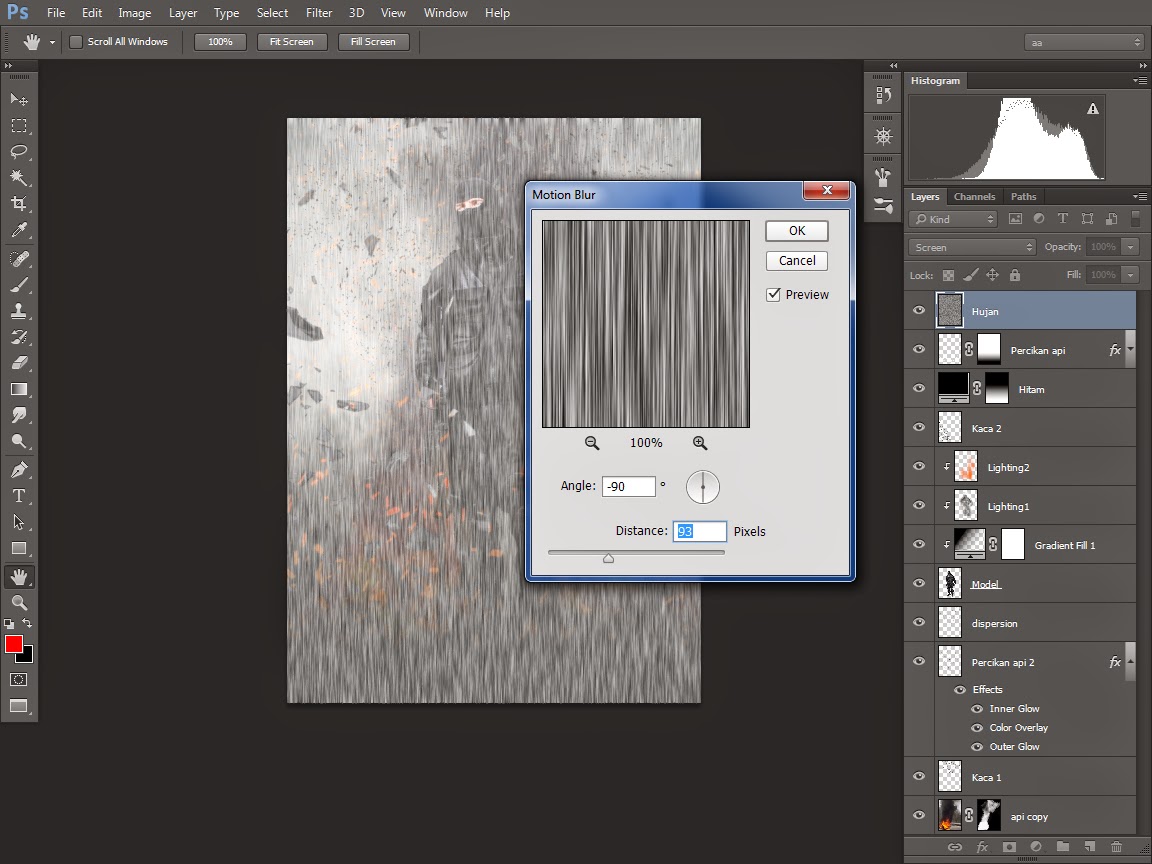
Task: Click the zoom out magnifier in Motion Blur preview
Action: [592, 443]
